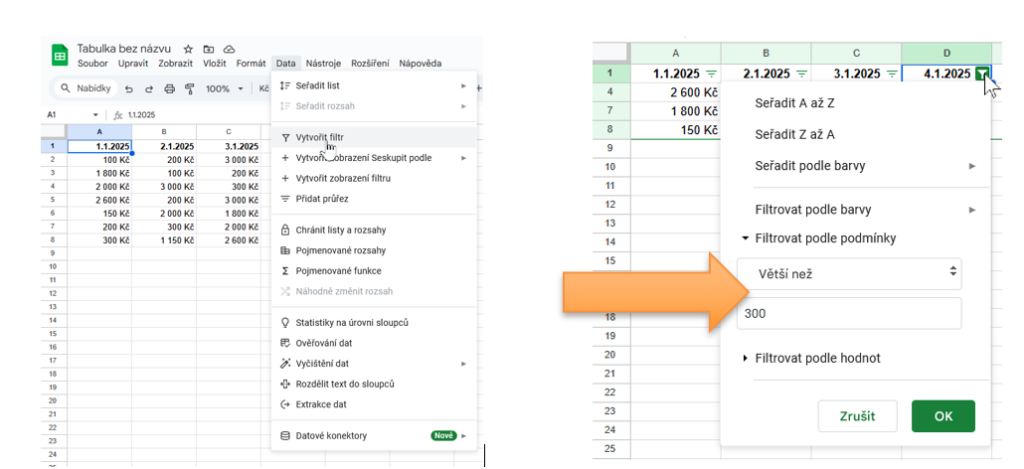Toggle the filter icon in column B header

[x=801, y=74]
